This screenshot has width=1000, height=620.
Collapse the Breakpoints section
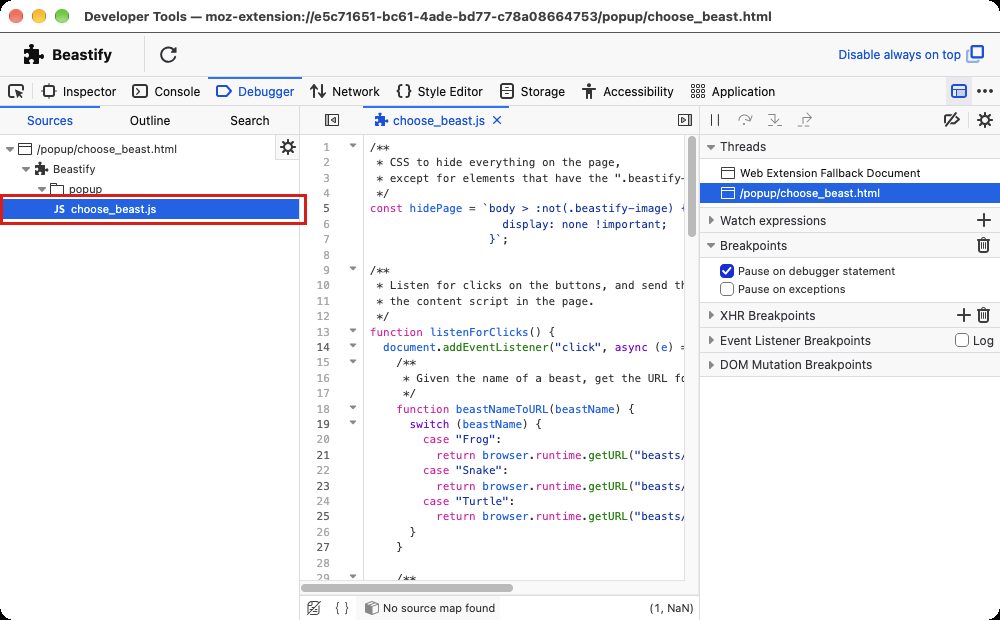click(x=711, y=246)
